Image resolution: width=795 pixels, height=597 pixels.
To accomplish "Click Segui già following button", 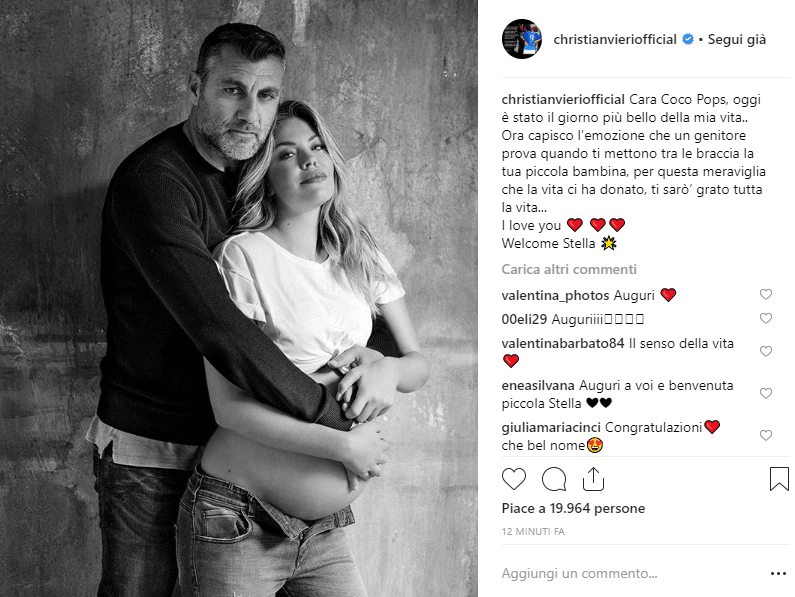I will click(737, 39).
